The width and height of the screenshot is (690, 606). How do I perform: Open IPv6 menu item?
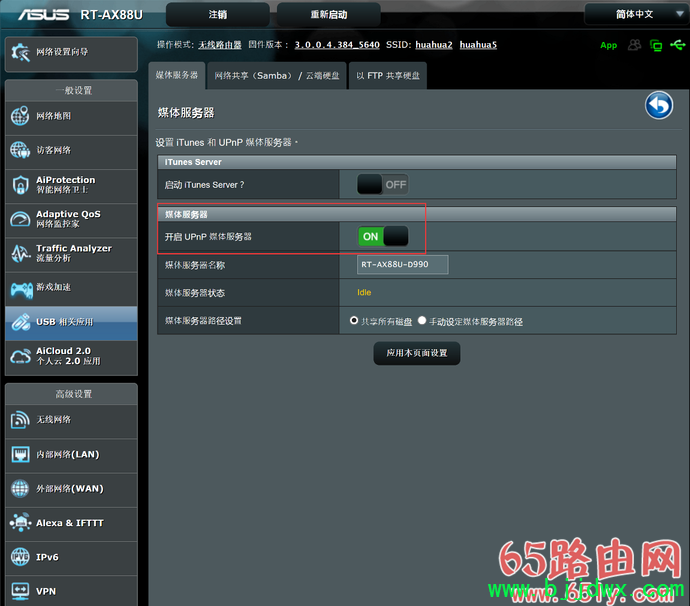click(x=71, y=558)
